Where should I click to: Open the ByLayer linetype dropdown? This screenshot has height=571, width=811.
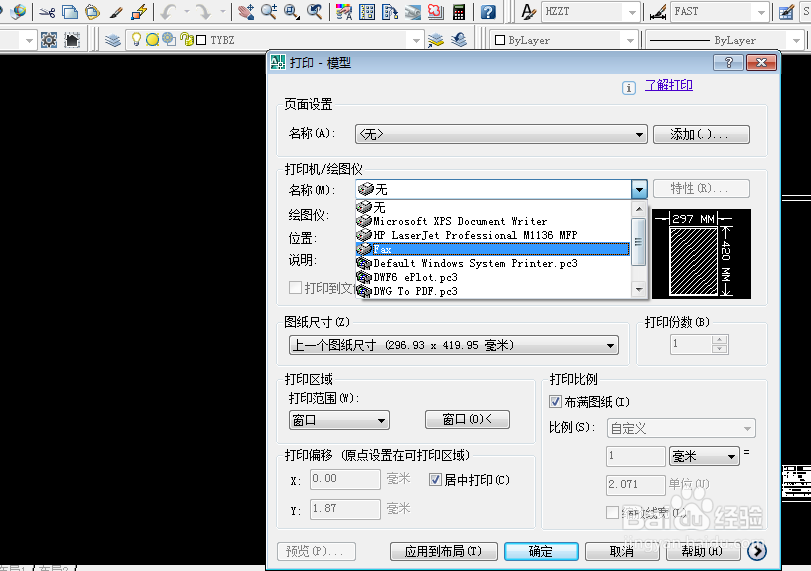(x=795, y=40)
